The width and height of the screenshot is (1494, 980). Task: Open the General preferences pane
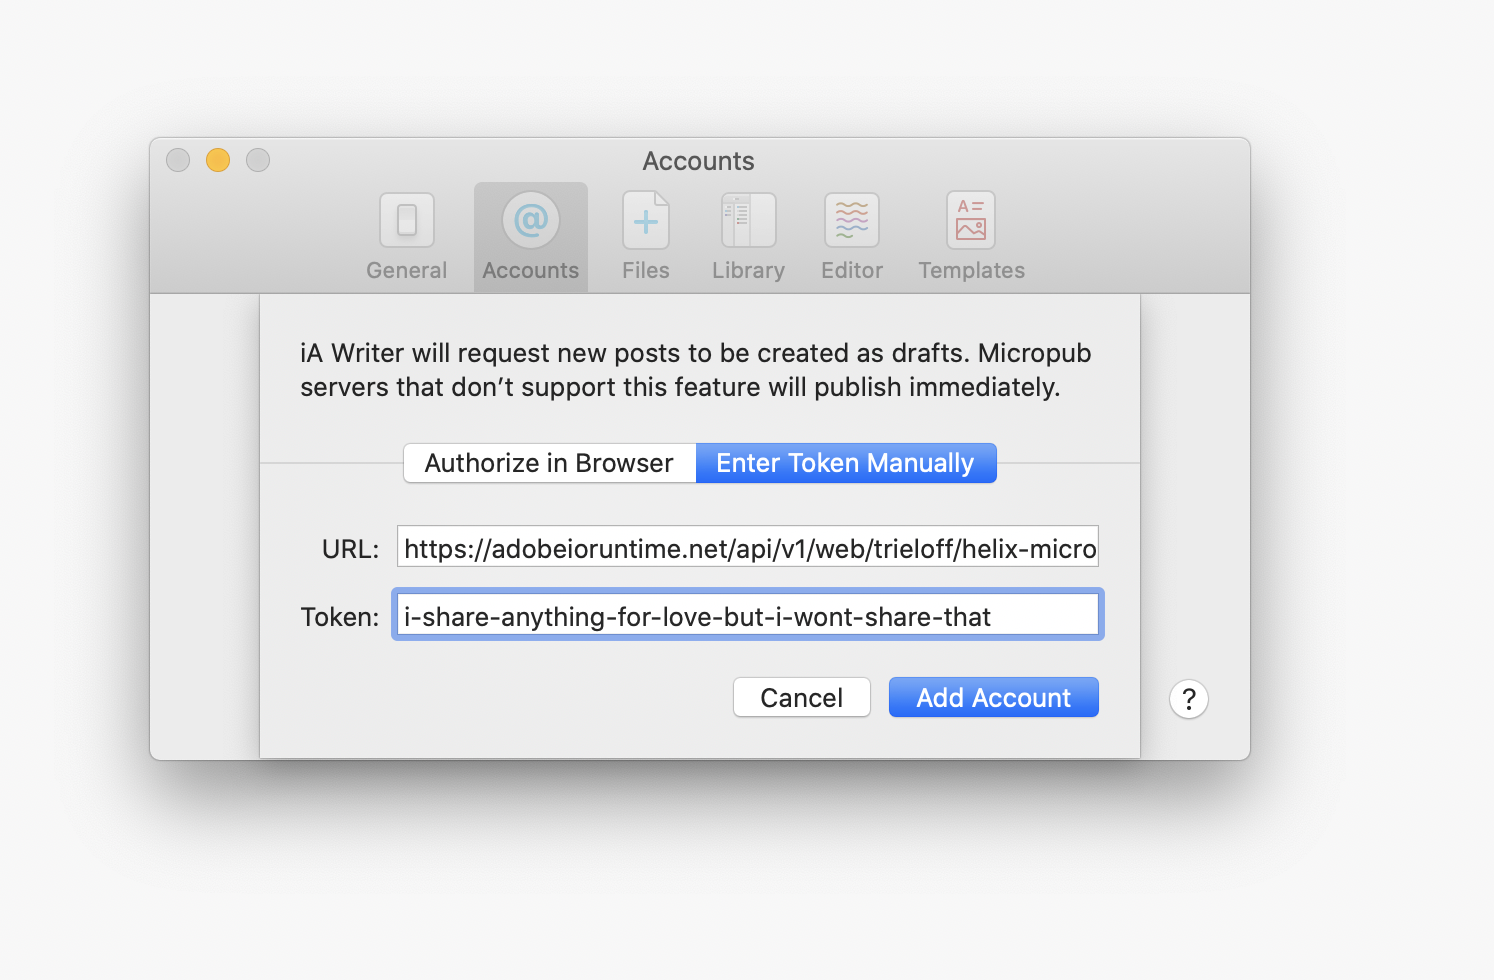coord(406,237)
